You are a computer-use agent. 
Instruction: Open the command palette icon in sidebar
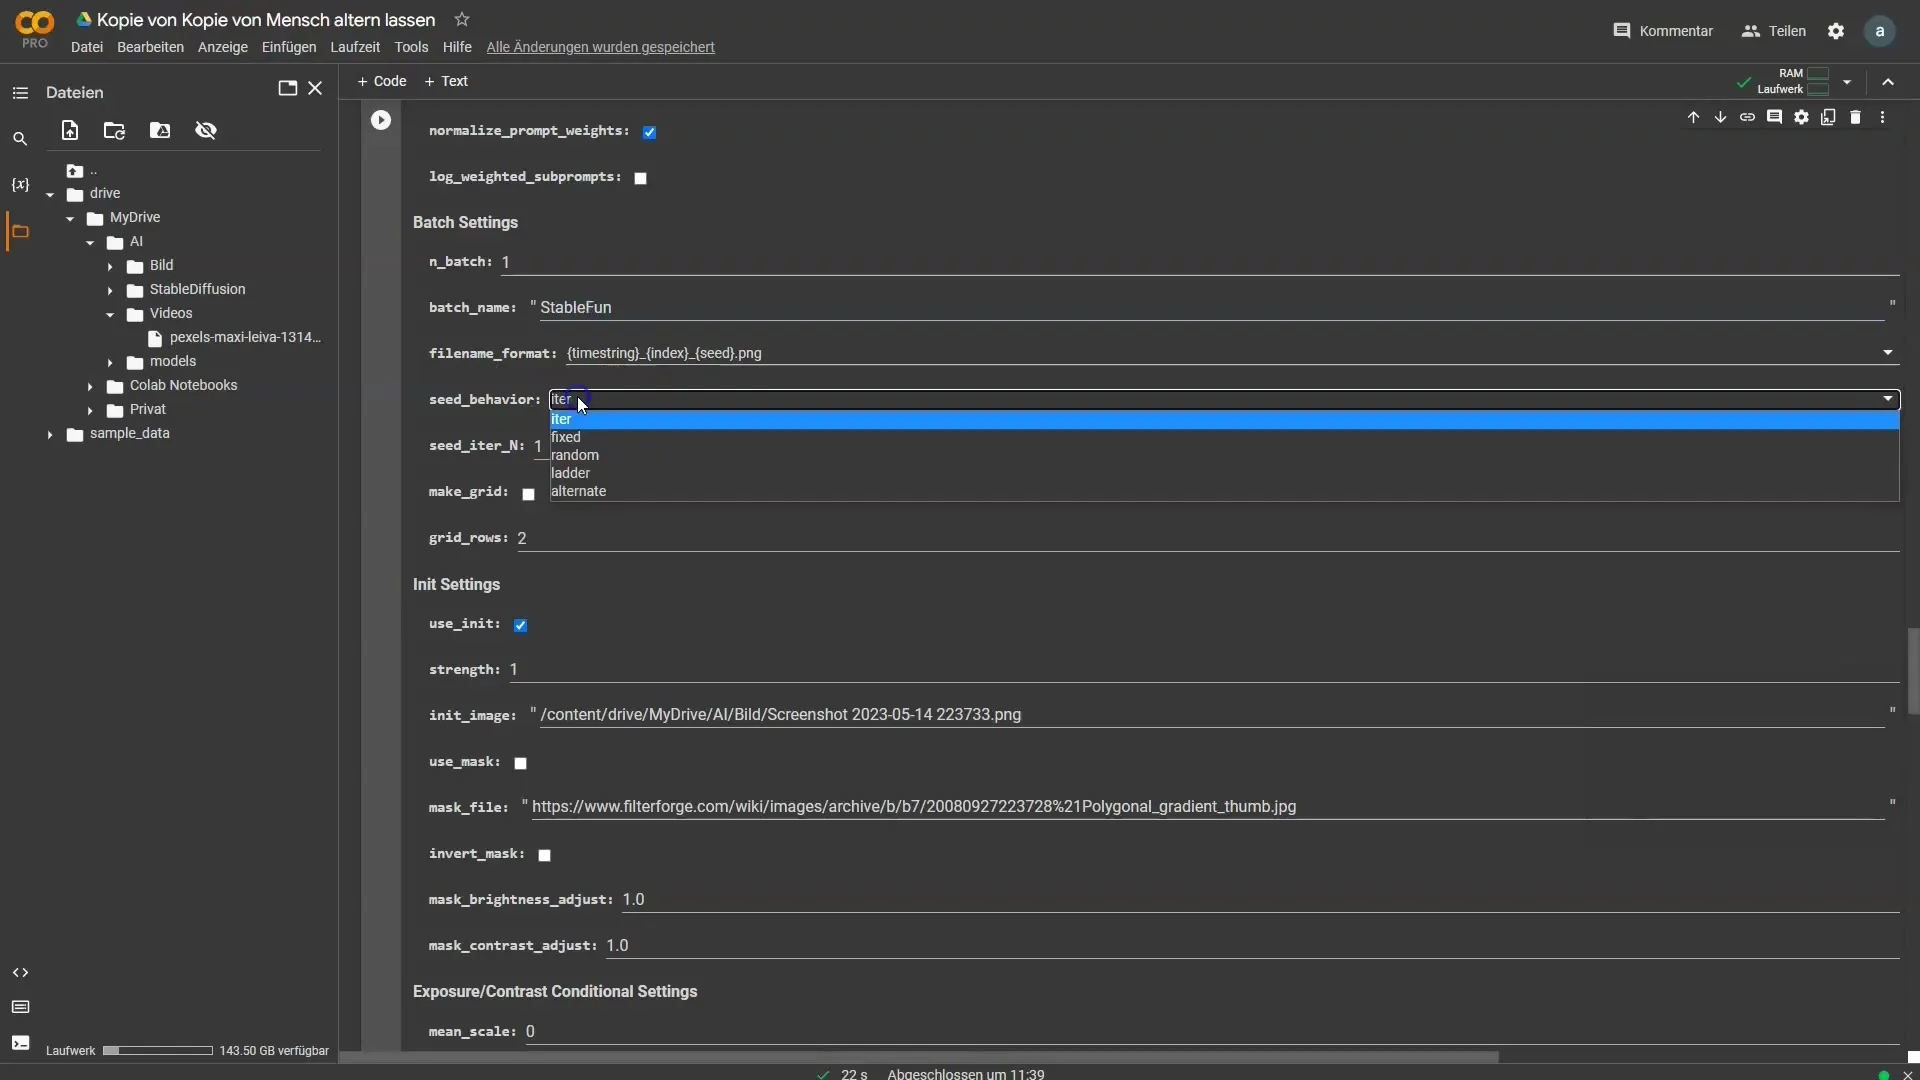coord(20,1007)
